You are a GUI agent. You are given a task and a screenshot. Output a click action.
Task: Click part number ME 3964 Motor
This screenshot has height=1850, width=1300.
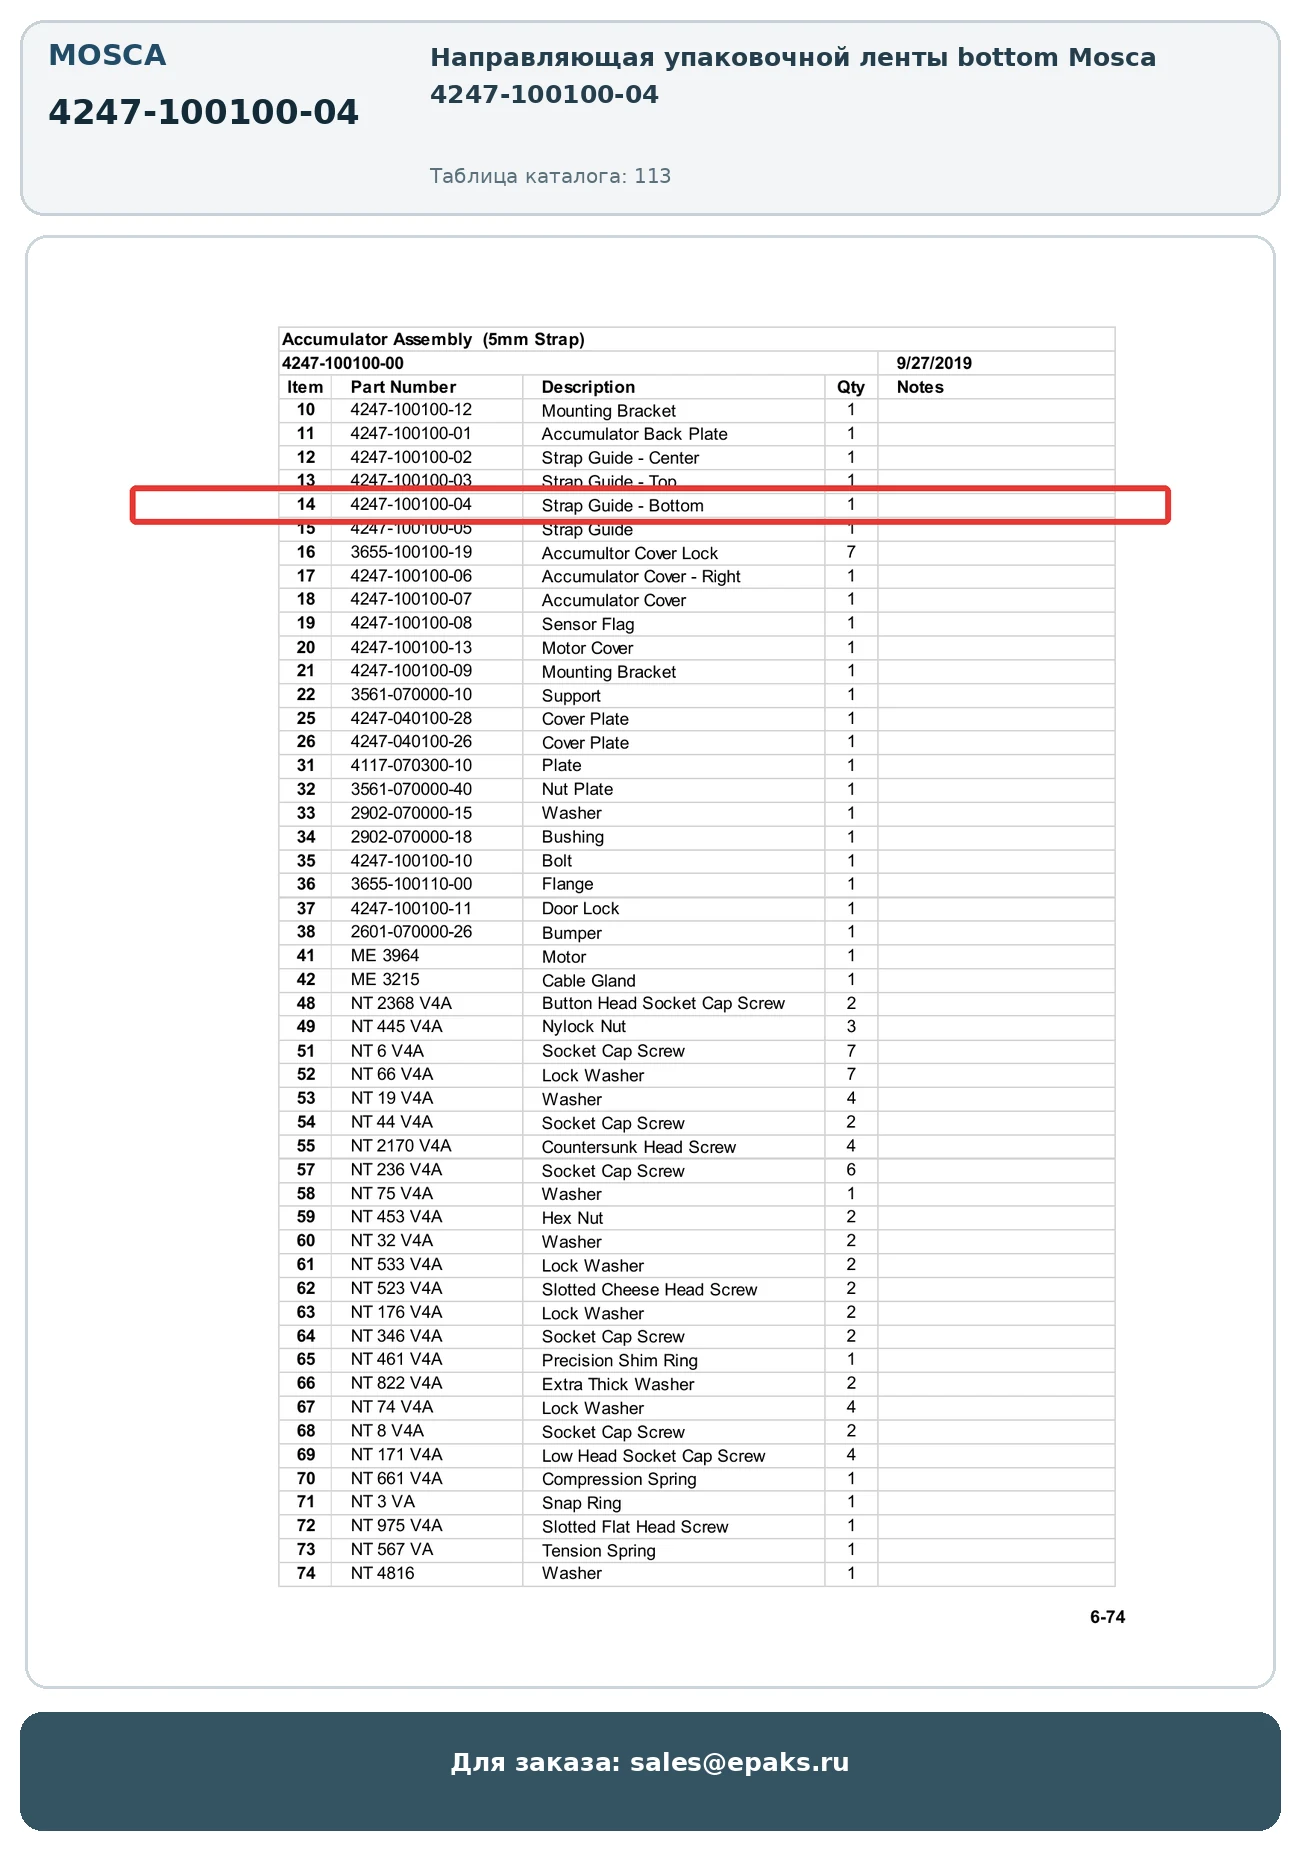[385, 956]
